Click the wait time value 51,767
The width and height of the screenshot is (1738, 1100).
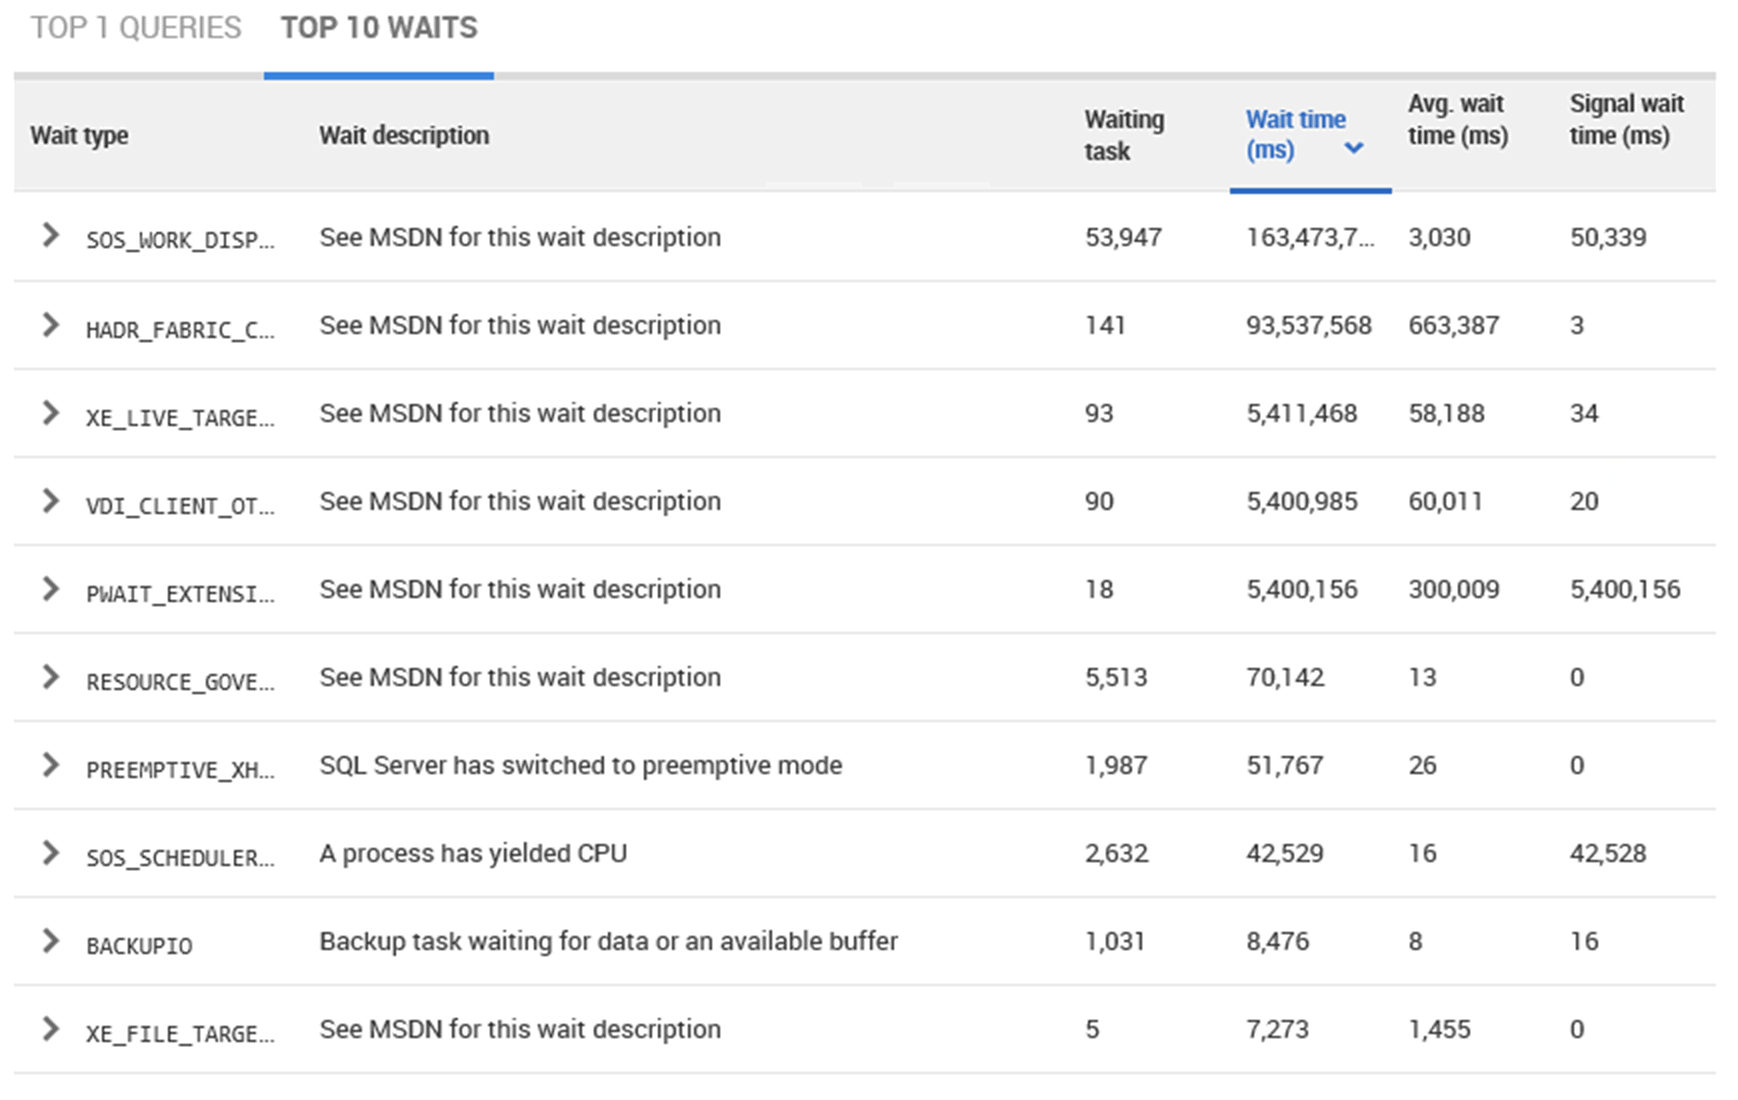(x=1285, y=765)
